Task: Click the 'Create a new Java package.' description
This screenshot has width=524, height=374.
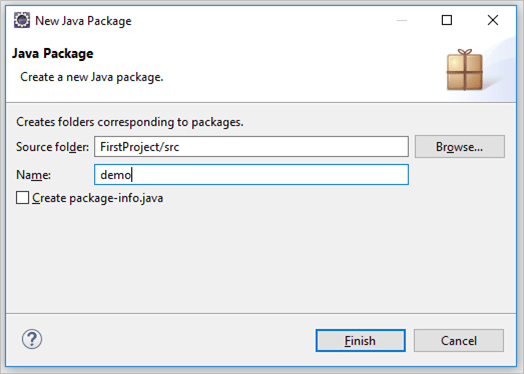Action: pos(92,77)
